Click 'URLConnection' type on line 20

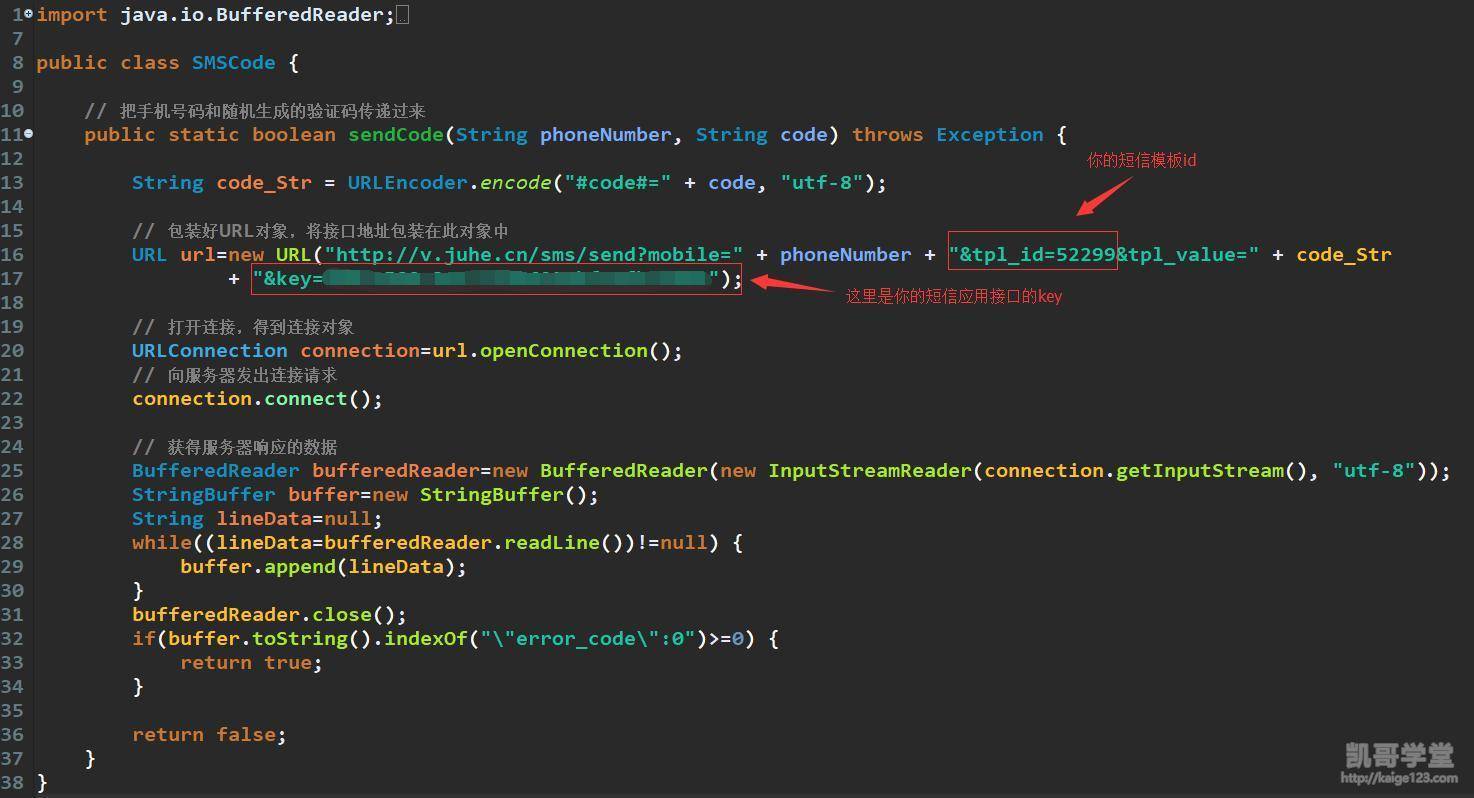(x=210, y=351)
